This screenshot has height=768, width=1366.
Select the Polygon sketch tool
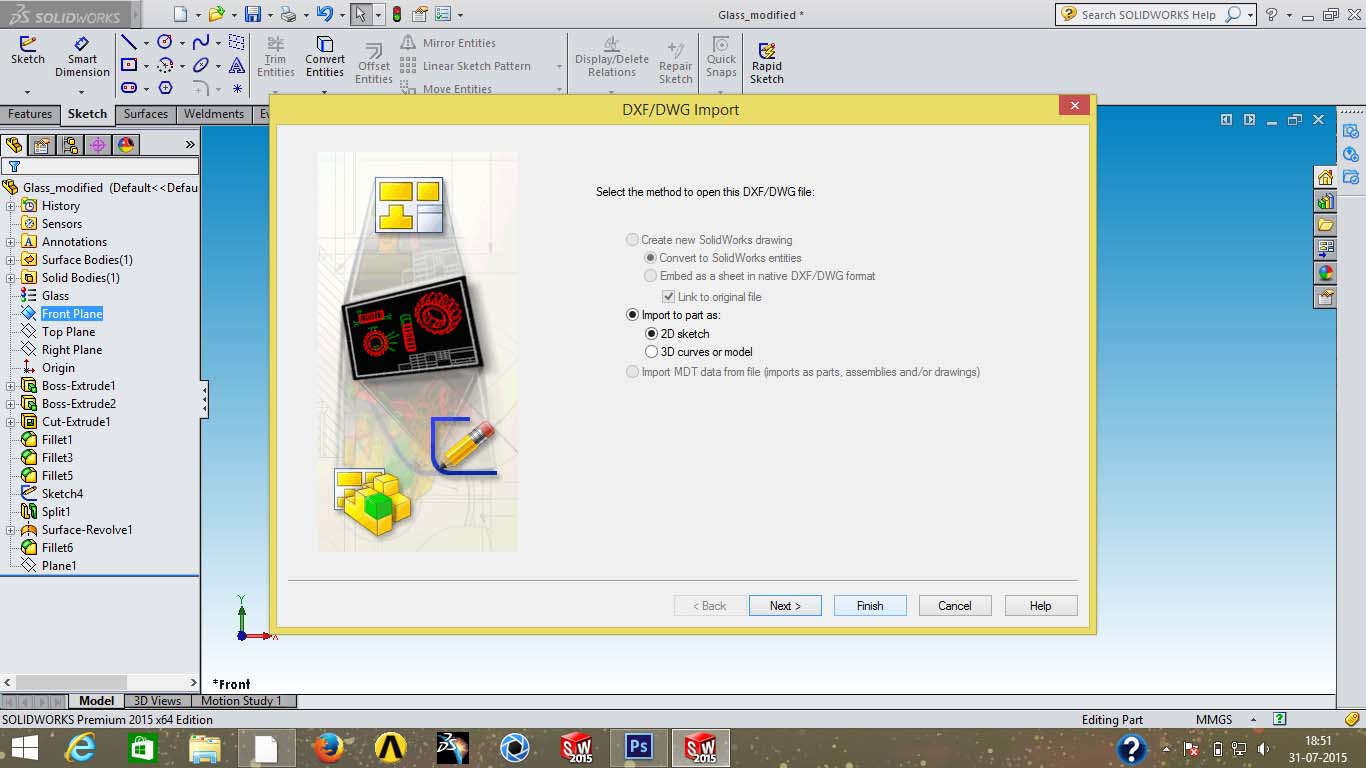tap(165, 88)
